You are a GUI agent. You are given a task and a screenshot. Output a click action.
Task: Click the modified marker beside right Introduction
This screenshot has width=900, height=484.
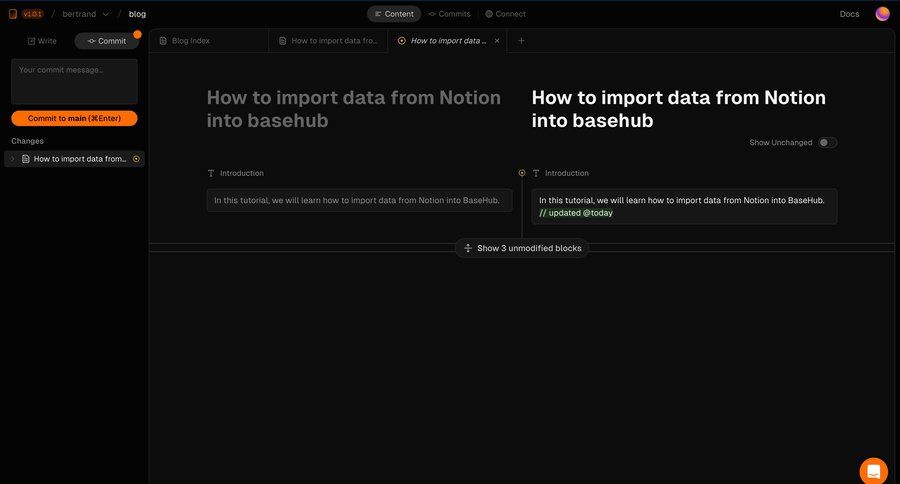tap(522, 173)
